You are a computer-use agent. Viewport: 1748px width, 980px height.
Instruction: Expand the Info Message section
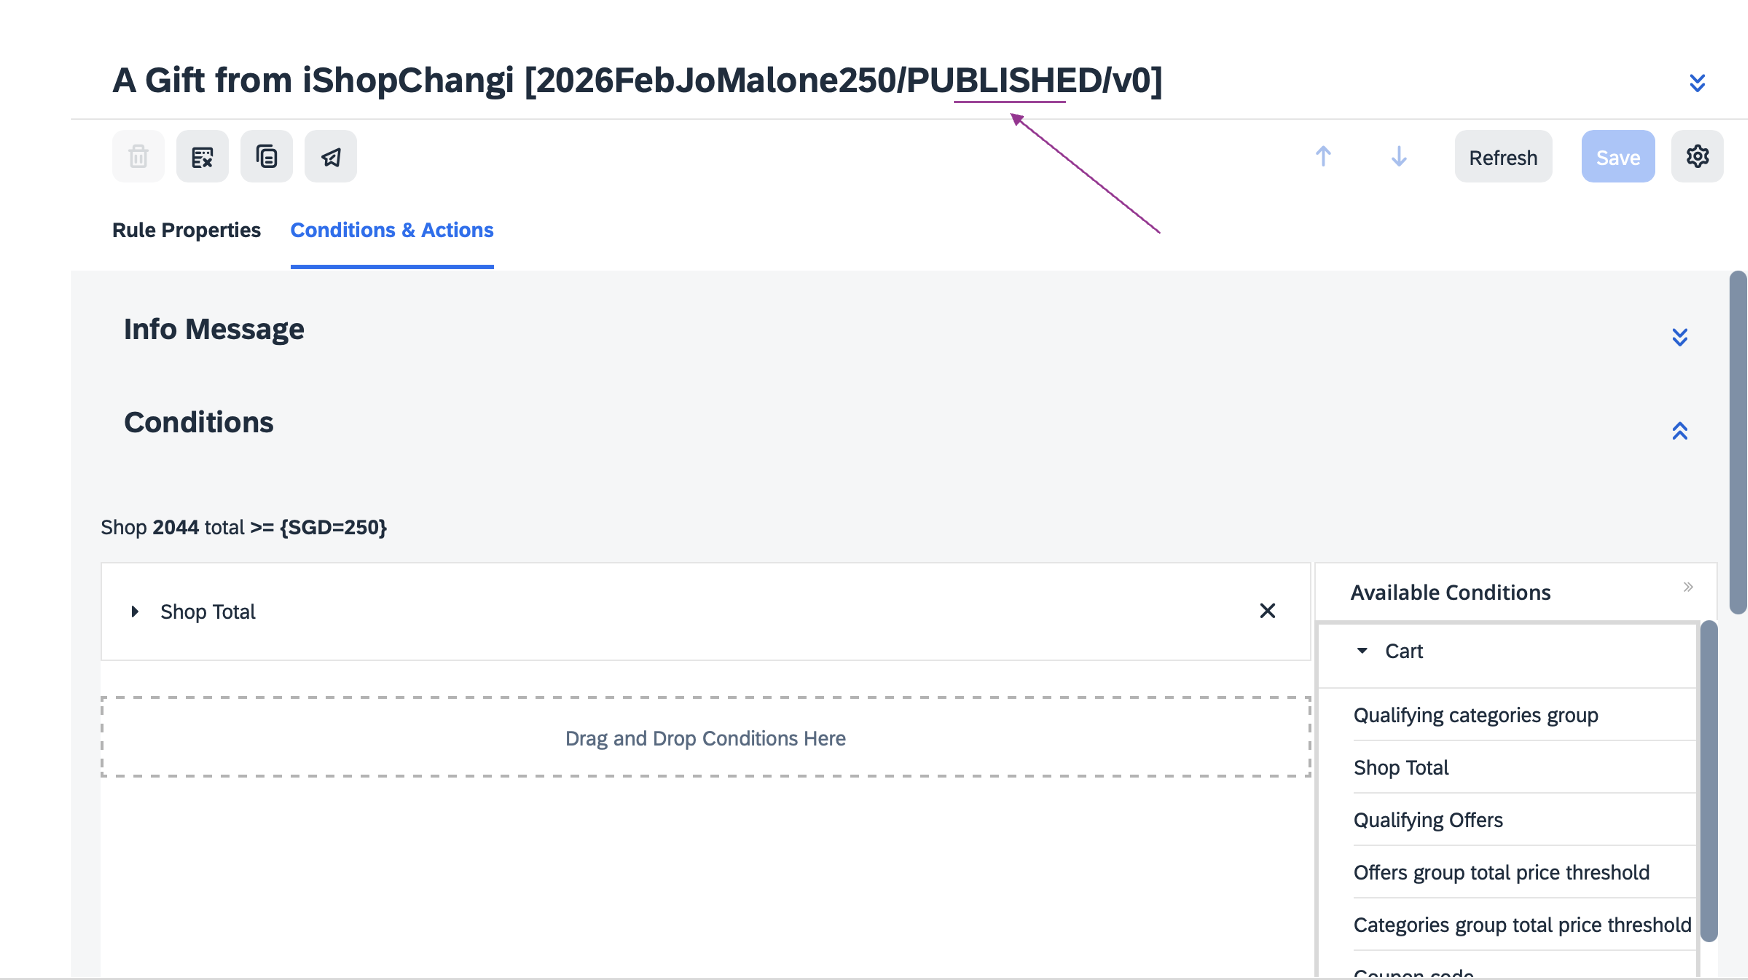[x=1680, y=337]
